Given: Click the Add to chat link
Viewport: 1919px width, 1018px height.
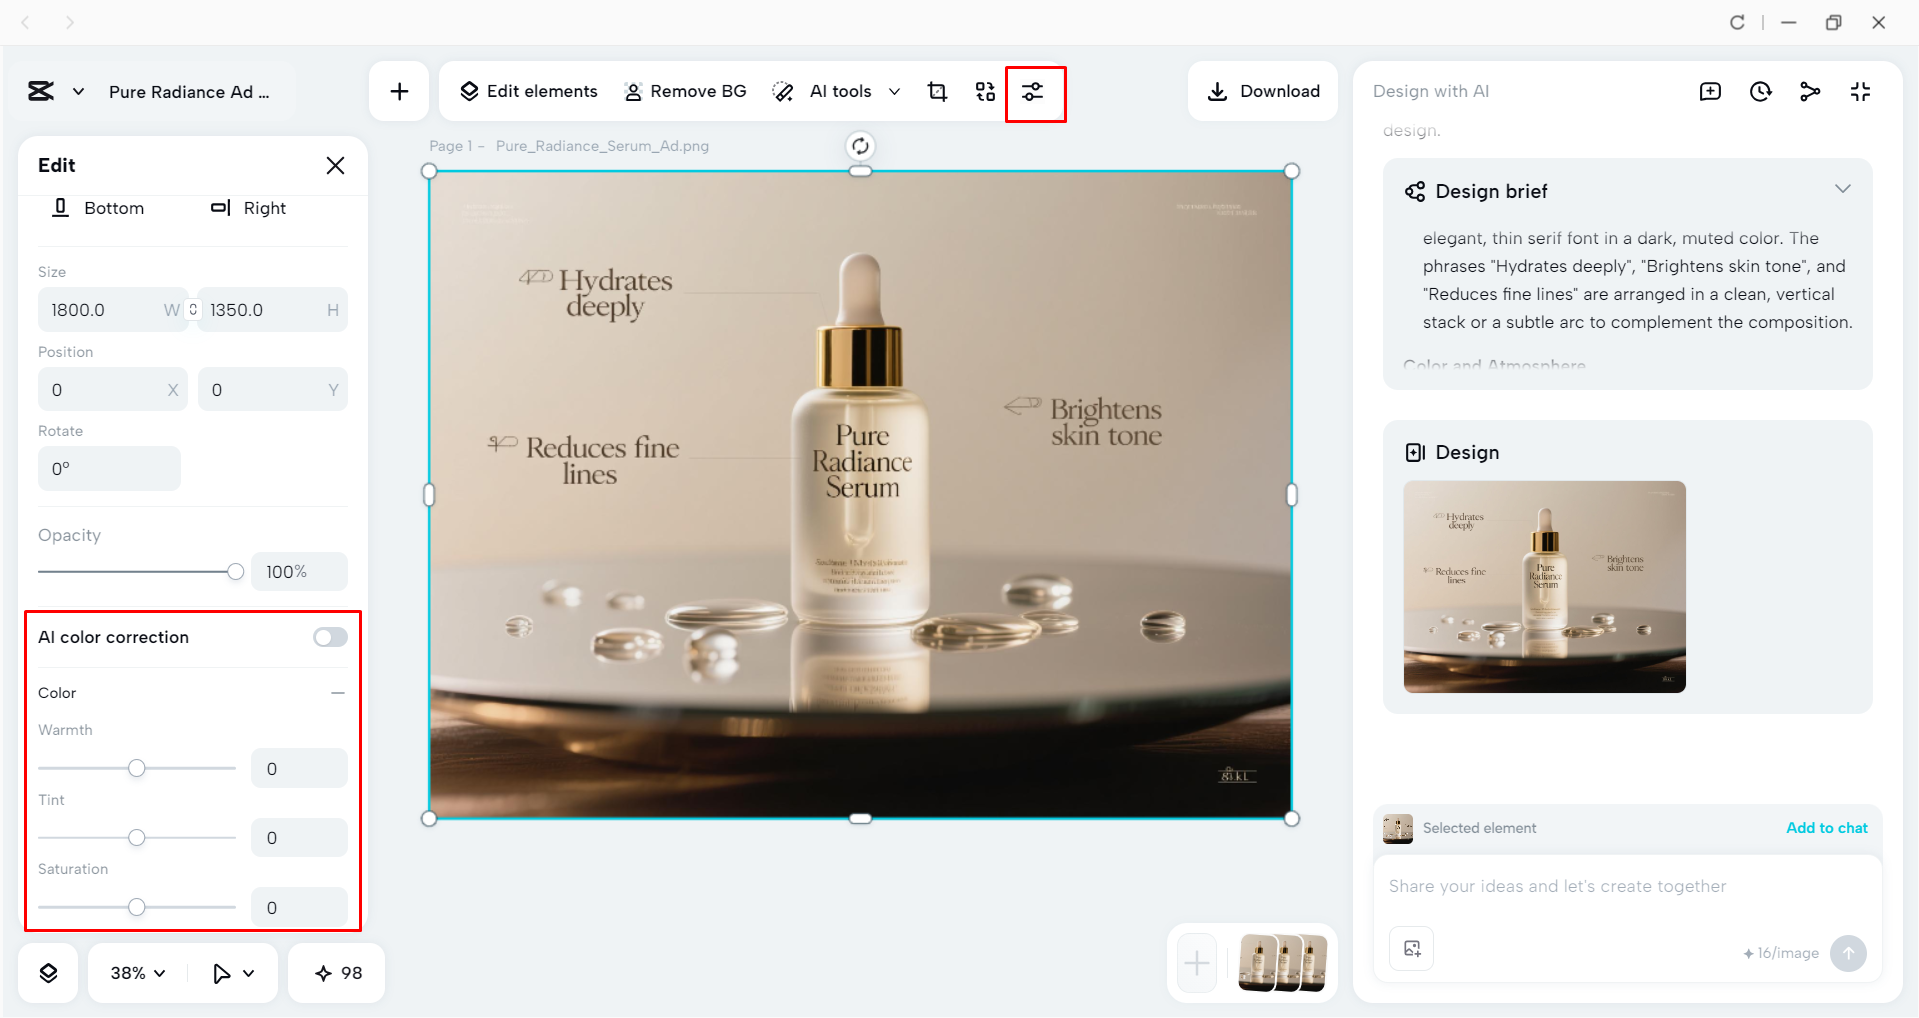Looking at the screenshot, I should pos(1826,828).
